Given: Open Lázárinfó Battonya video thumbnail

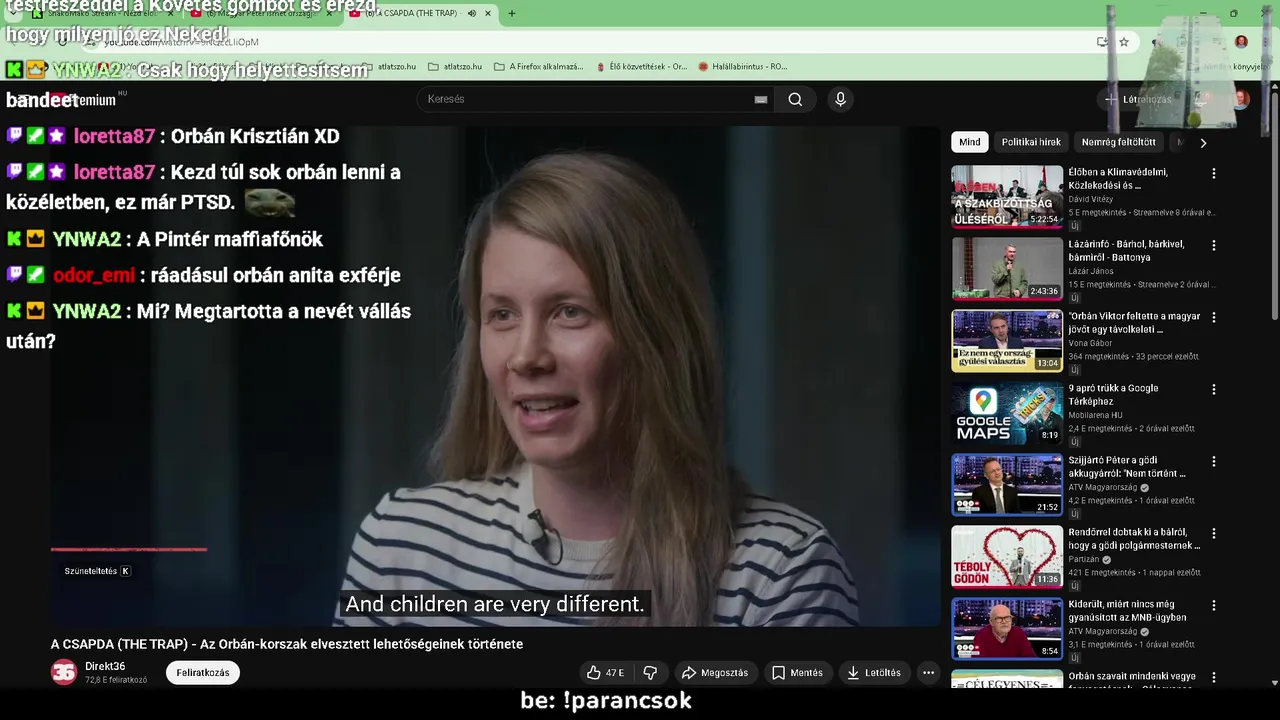Looking at the screenshot, I should point(1007,269).
